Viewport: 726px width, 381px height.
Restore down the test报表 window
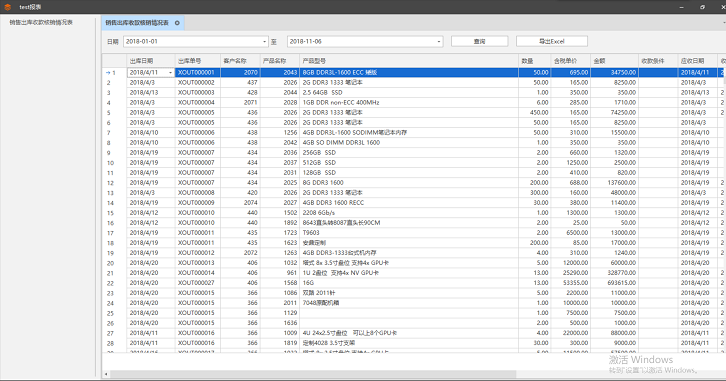pos(702,7)
